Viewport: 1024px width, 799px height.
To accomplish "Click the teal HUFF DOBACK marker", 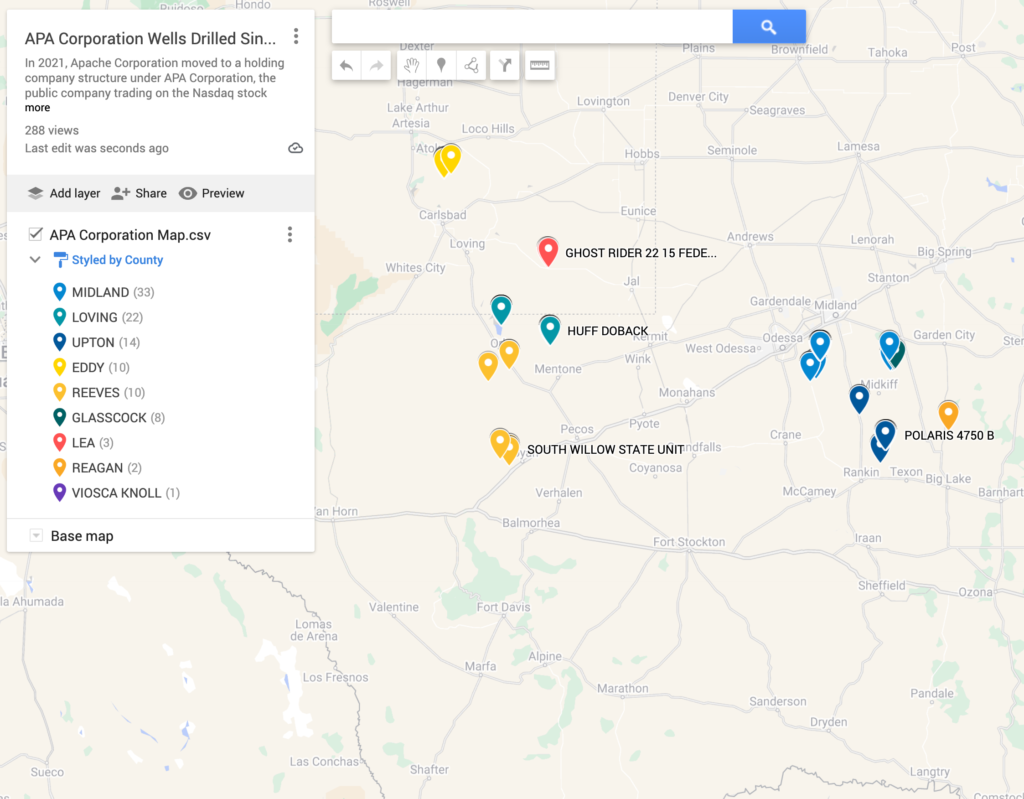I will point(550,329).
